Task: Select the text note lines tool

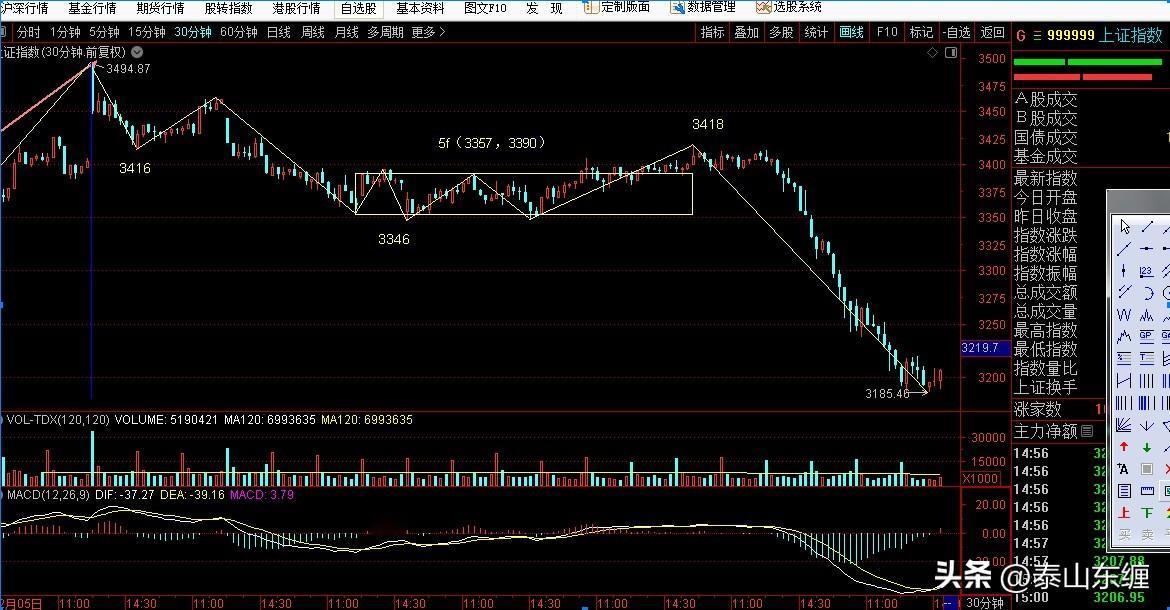Action: pyautogui.click(x=1124, y=491)
